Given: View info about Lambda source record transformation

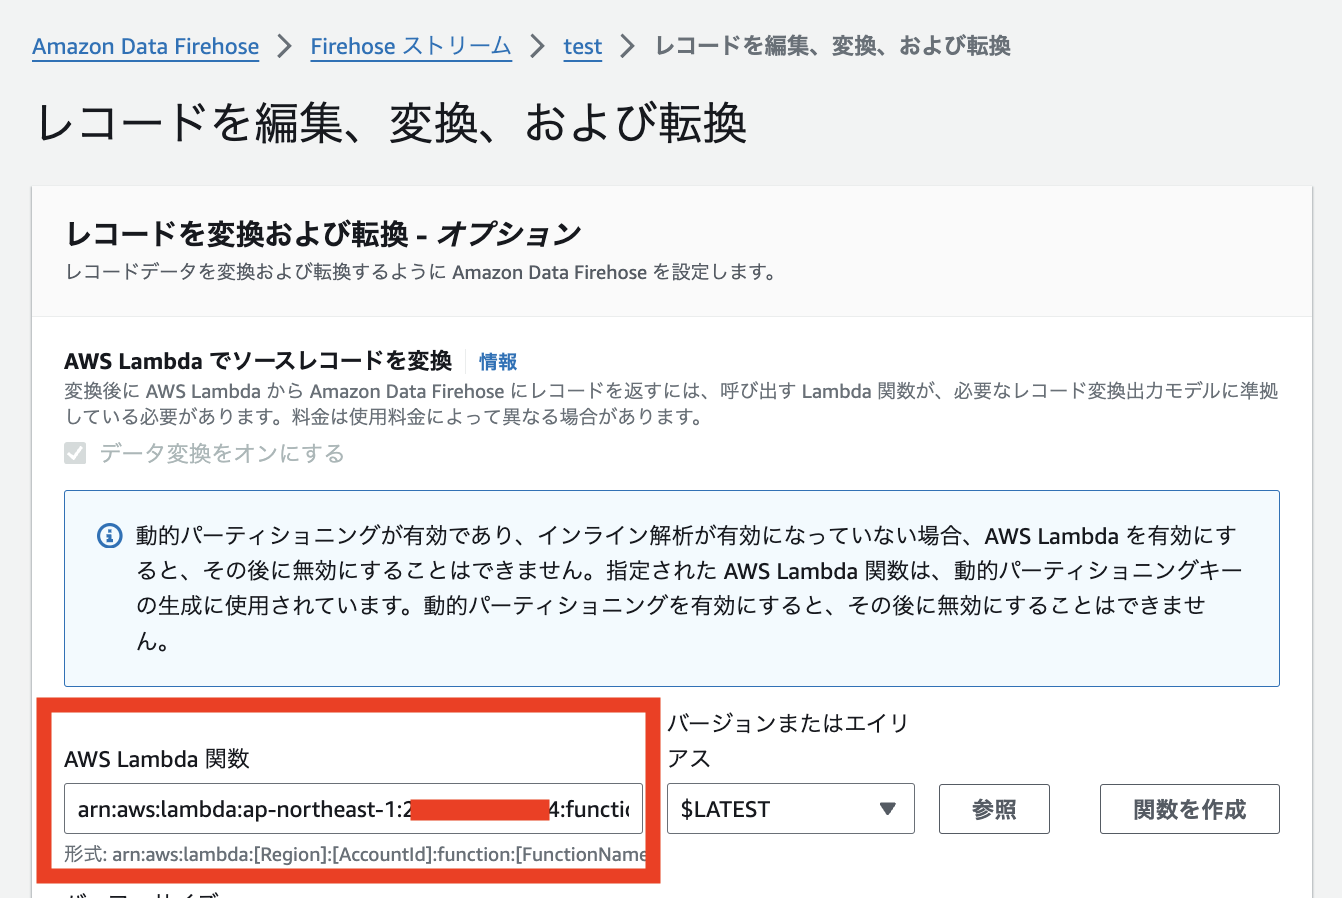Looking at the screenshot, I should pos(497,362).
